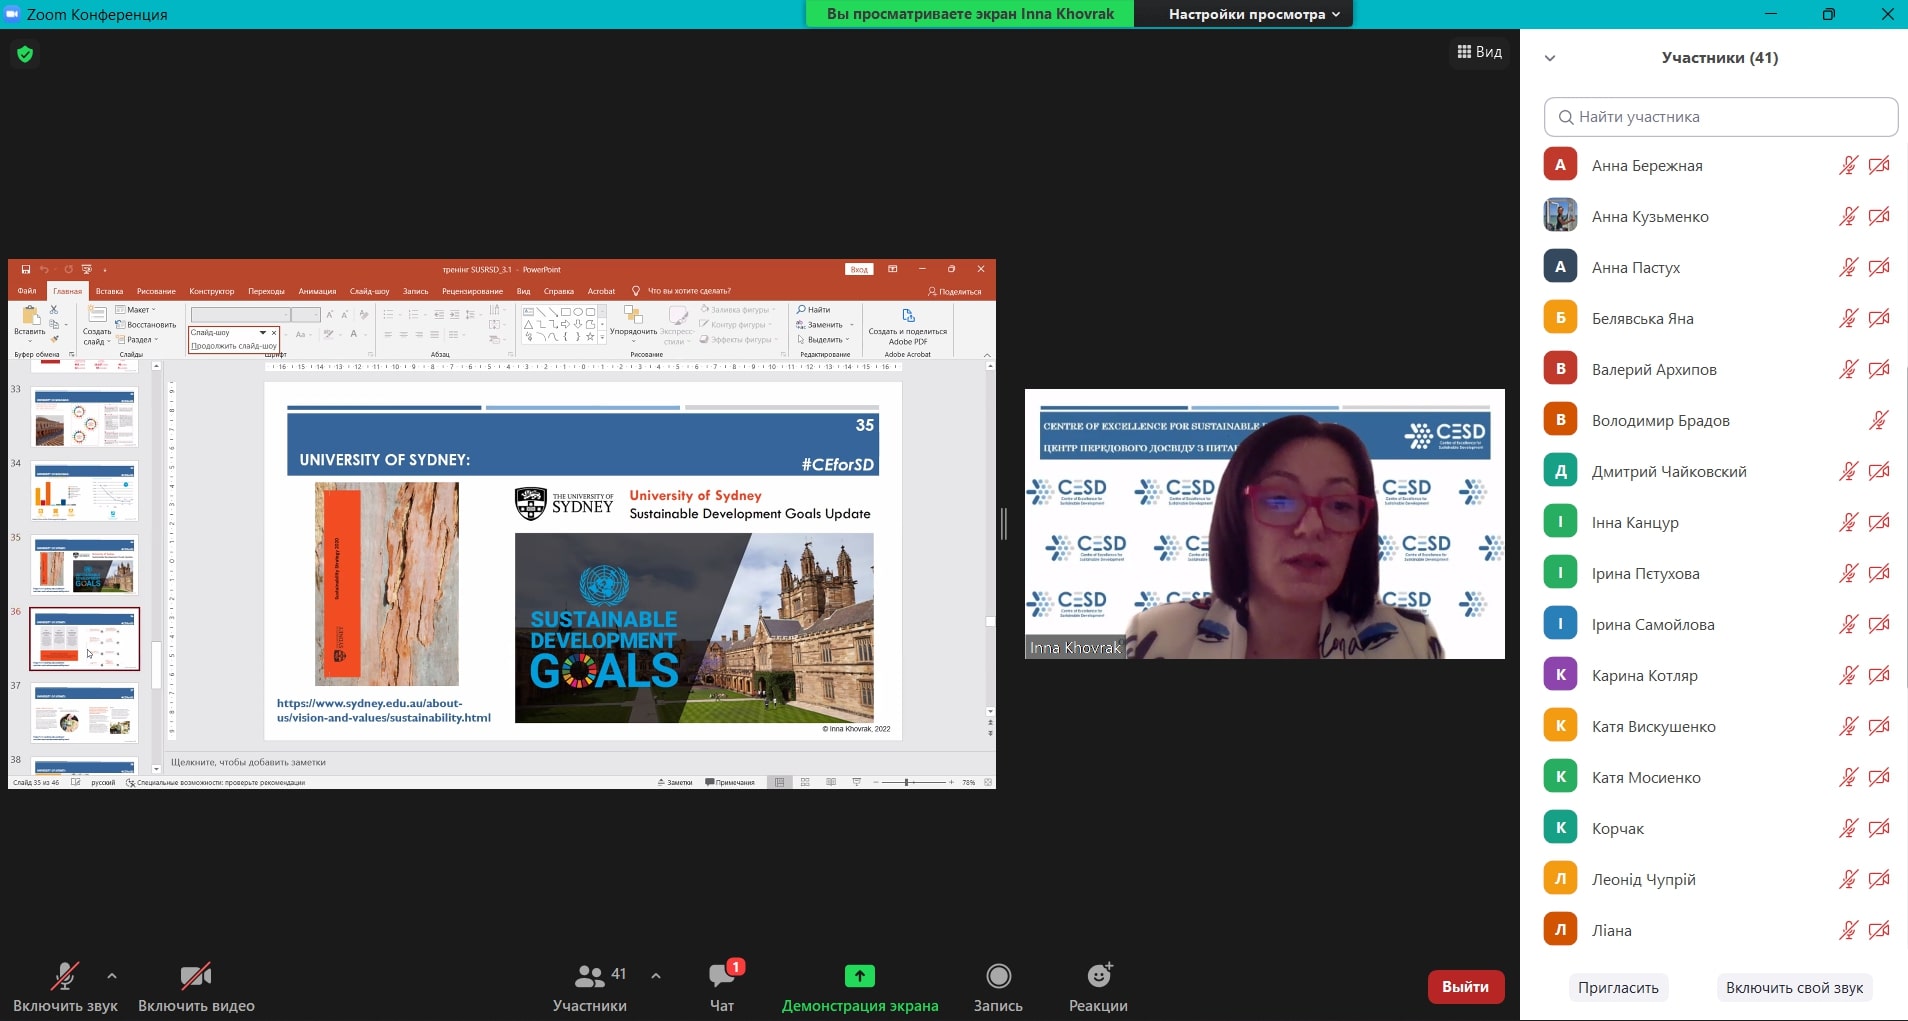Click Найти find tool in ribbon
1908x1021 pixels.
pyautogui.click(x=814, y=310)
